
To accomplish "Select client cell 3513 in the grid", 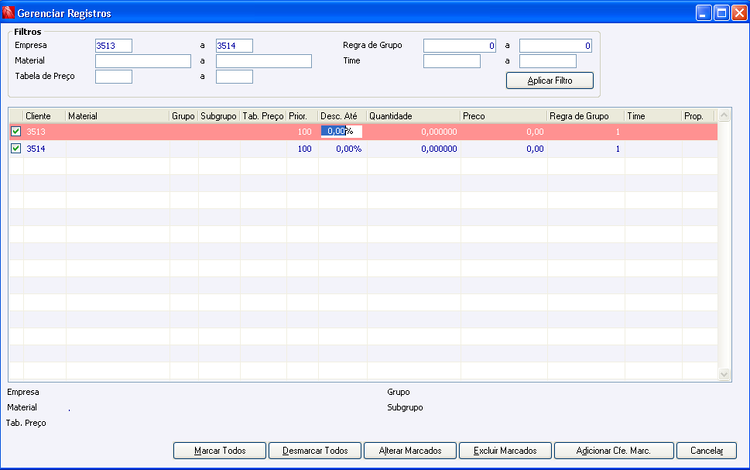I will click(44, 131).
